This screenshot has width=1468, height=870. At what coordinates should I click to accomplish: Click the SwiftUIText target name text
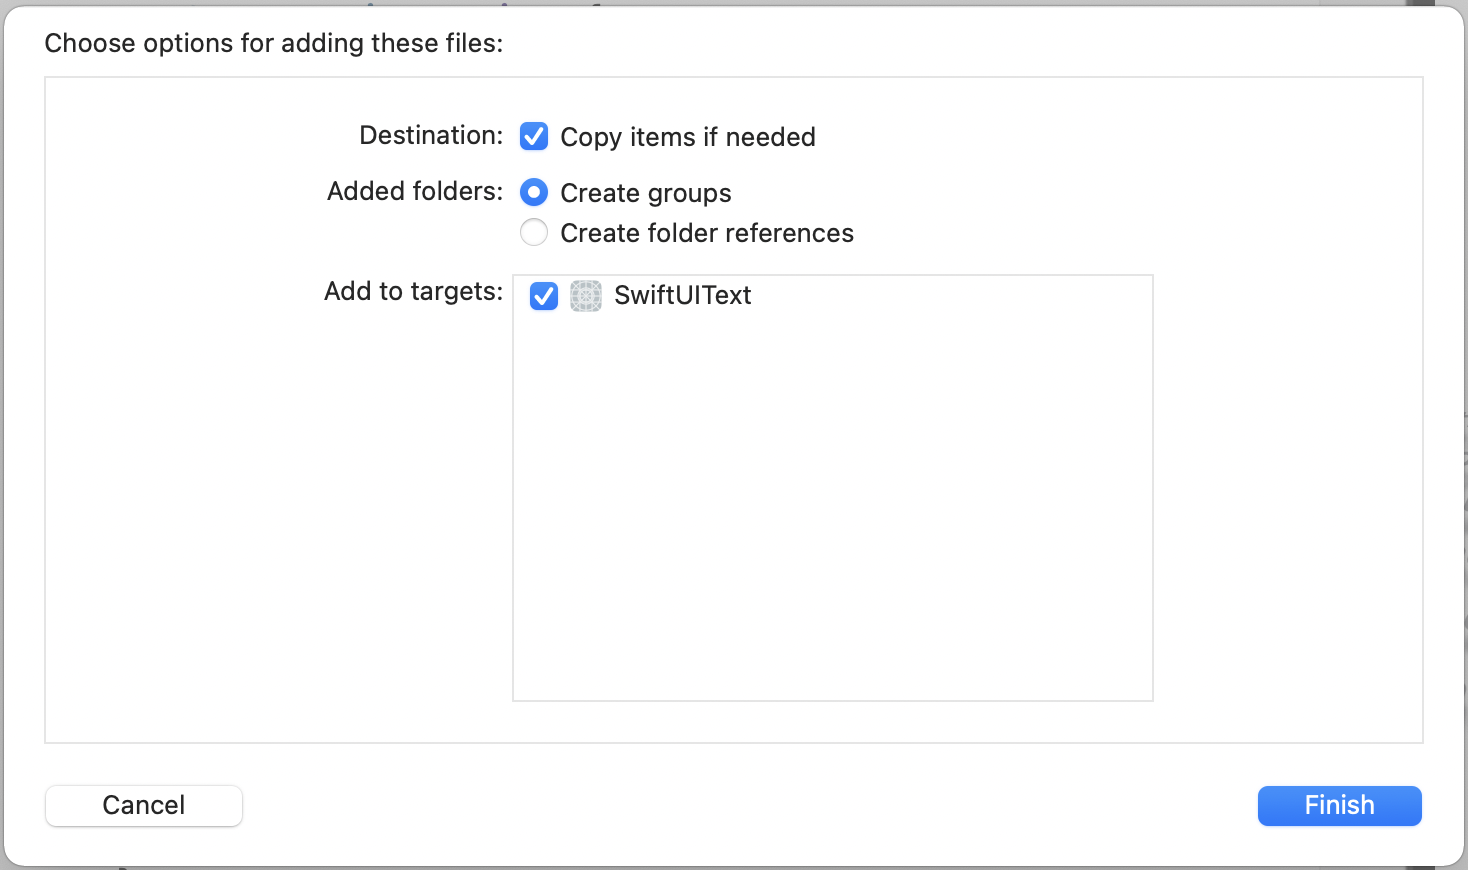(683, 295)
